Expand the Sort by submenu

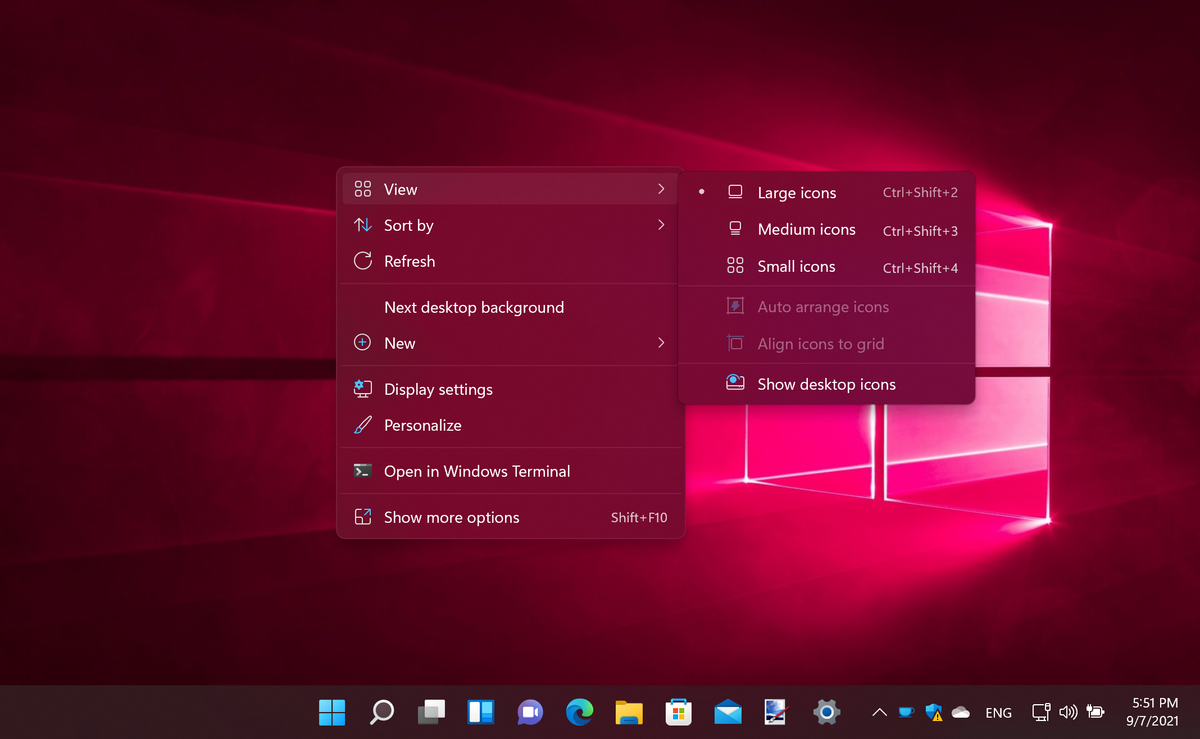coord(408,225)
